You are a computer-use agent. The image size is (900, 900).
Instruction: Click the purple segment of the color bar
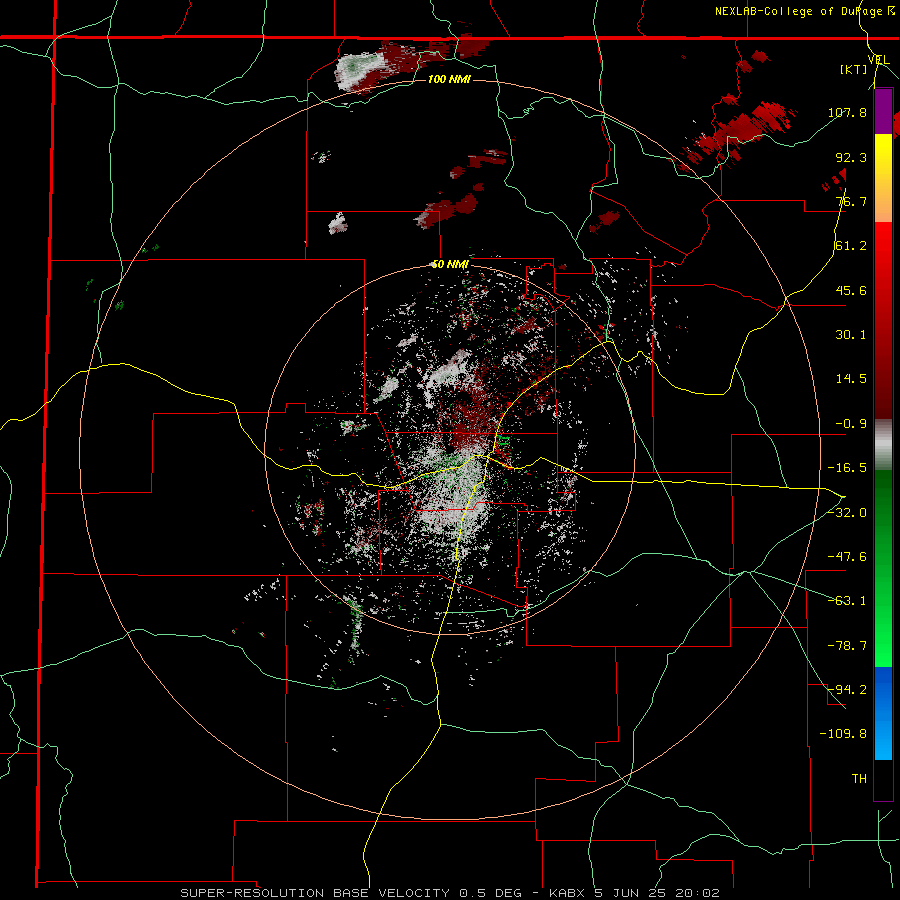[883, 112]
